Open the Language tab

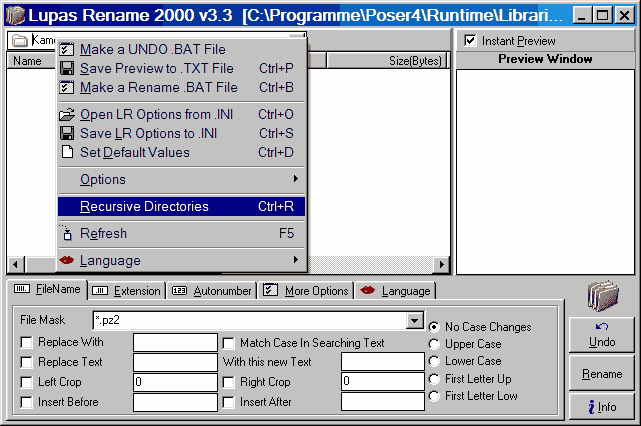[395, 291]
